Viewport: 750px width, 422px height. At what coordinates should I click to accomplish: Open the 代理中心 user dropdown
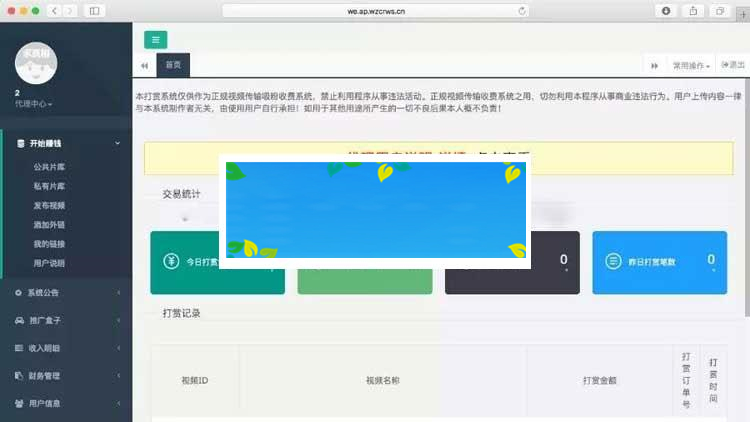(x=34, y=103)
